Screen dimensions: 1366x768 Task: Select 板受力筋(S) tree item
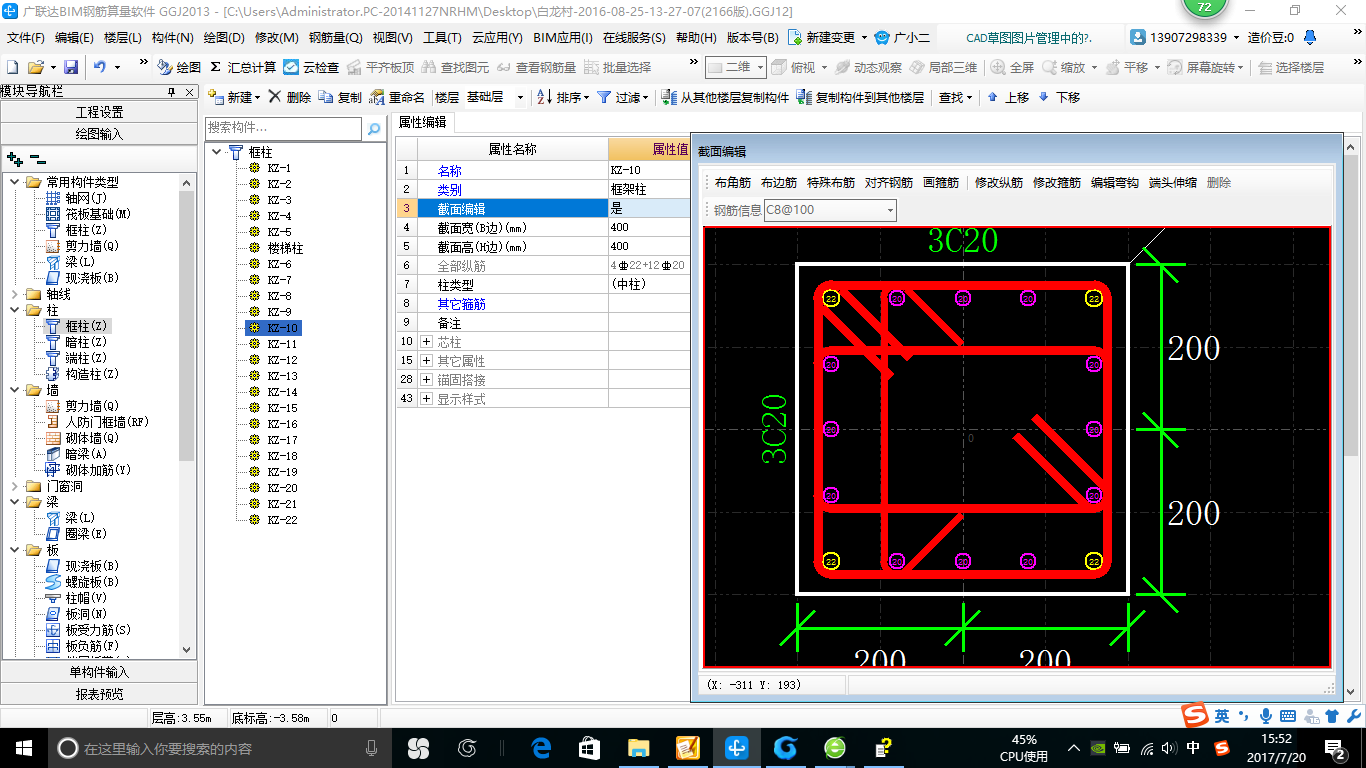click(x=89, y=630)
